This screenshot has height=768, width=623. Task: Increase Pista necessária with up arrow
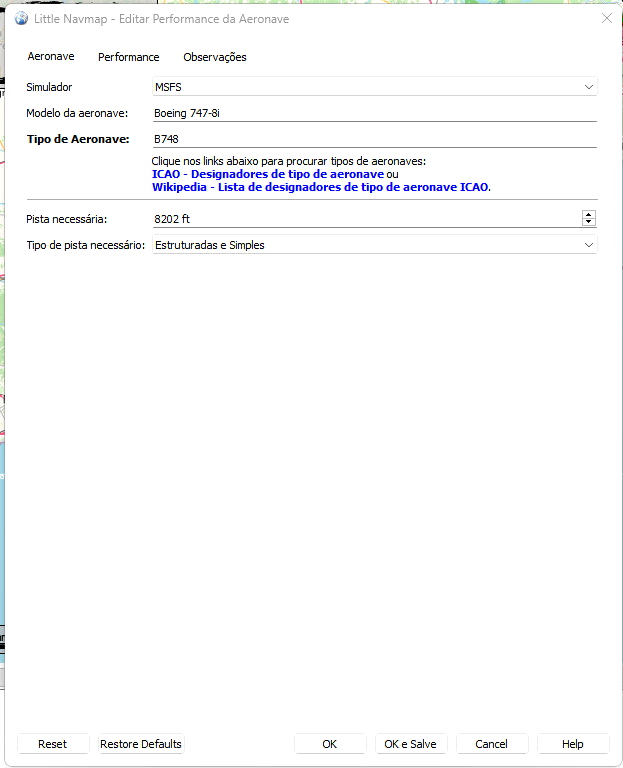(x=589, y=214)
